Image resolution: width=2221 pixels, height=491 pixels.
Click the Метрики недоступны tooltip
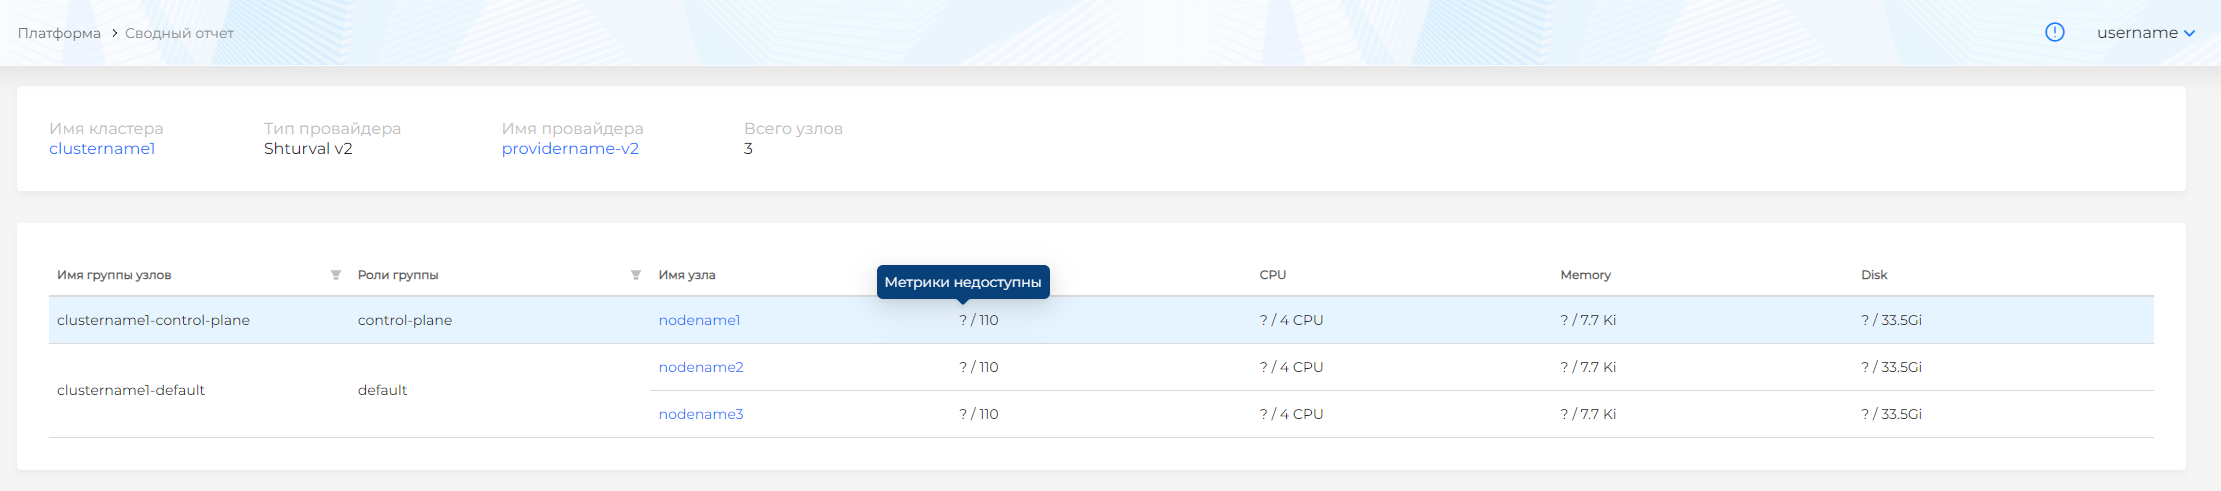[962, 282]
